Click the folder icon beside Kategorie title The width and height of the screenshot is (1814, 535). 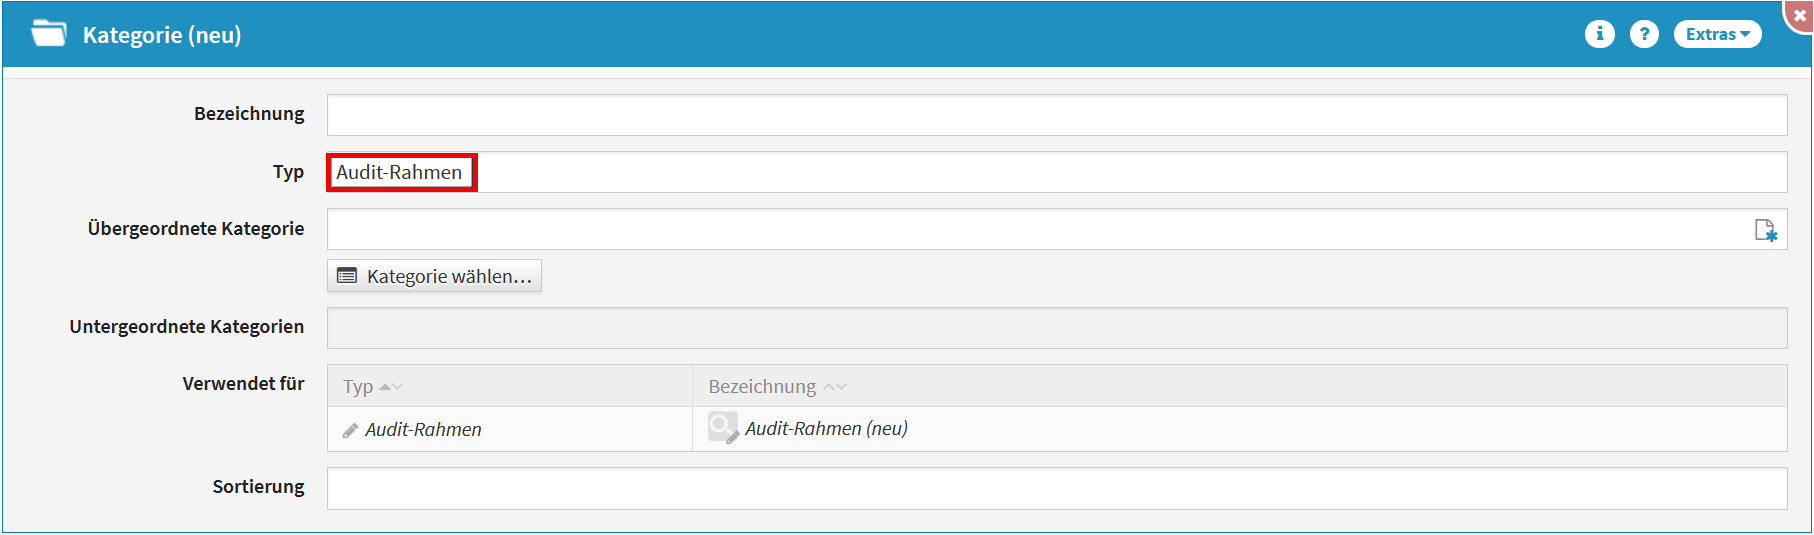(x=48, y=34)
